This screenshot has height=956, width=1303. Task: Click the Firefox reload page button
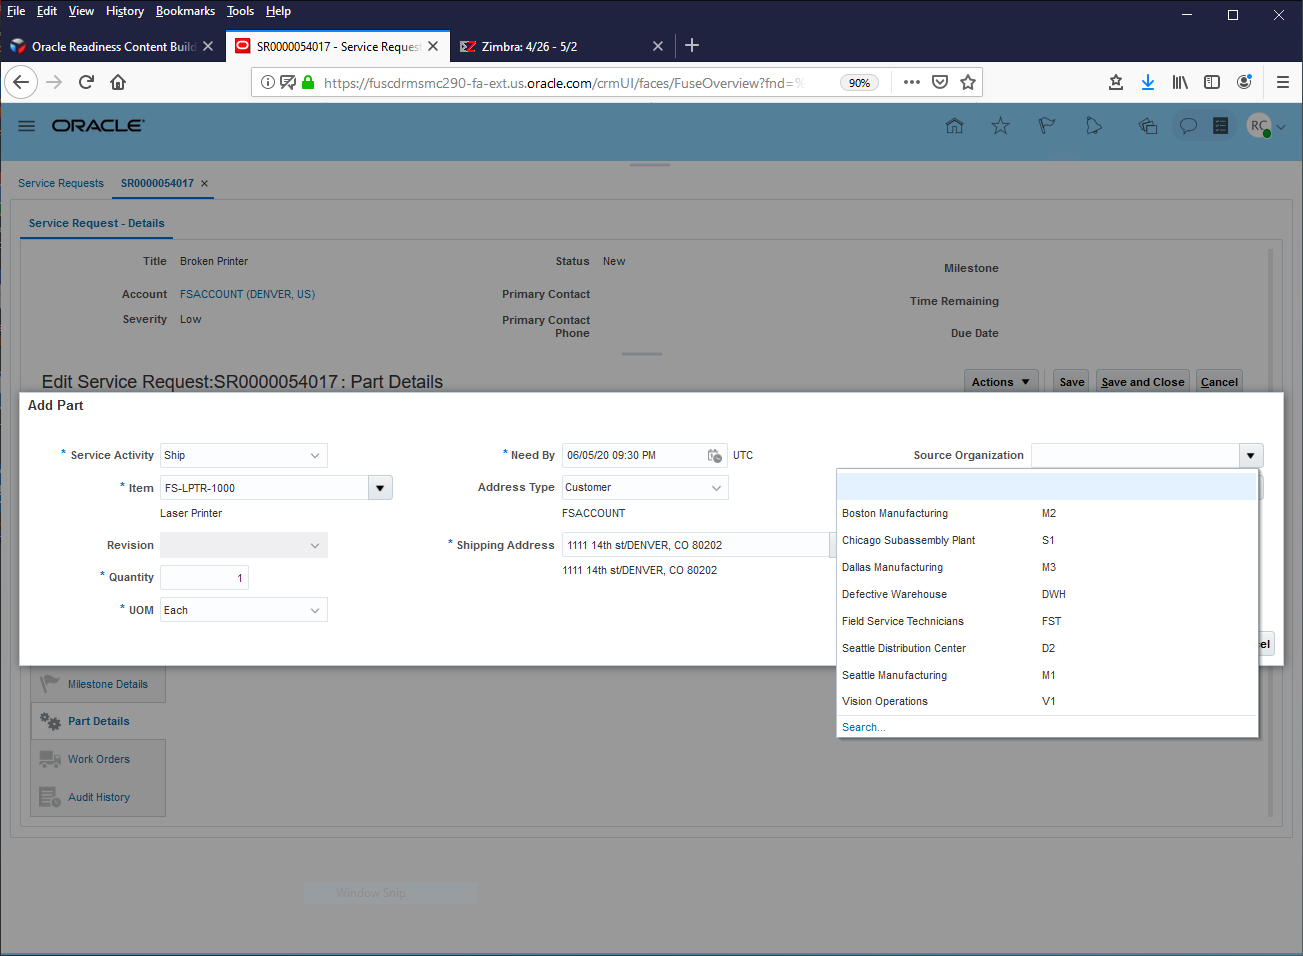(x=86, y=82)
